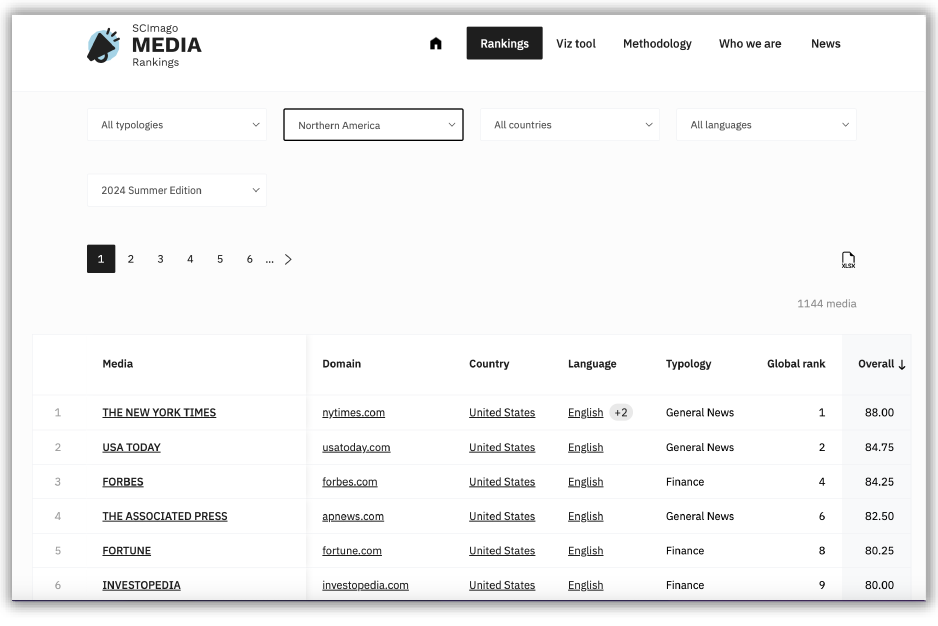938x626 pixels.
Task: Click the Domain column header
Action: (x=342, y=364)
